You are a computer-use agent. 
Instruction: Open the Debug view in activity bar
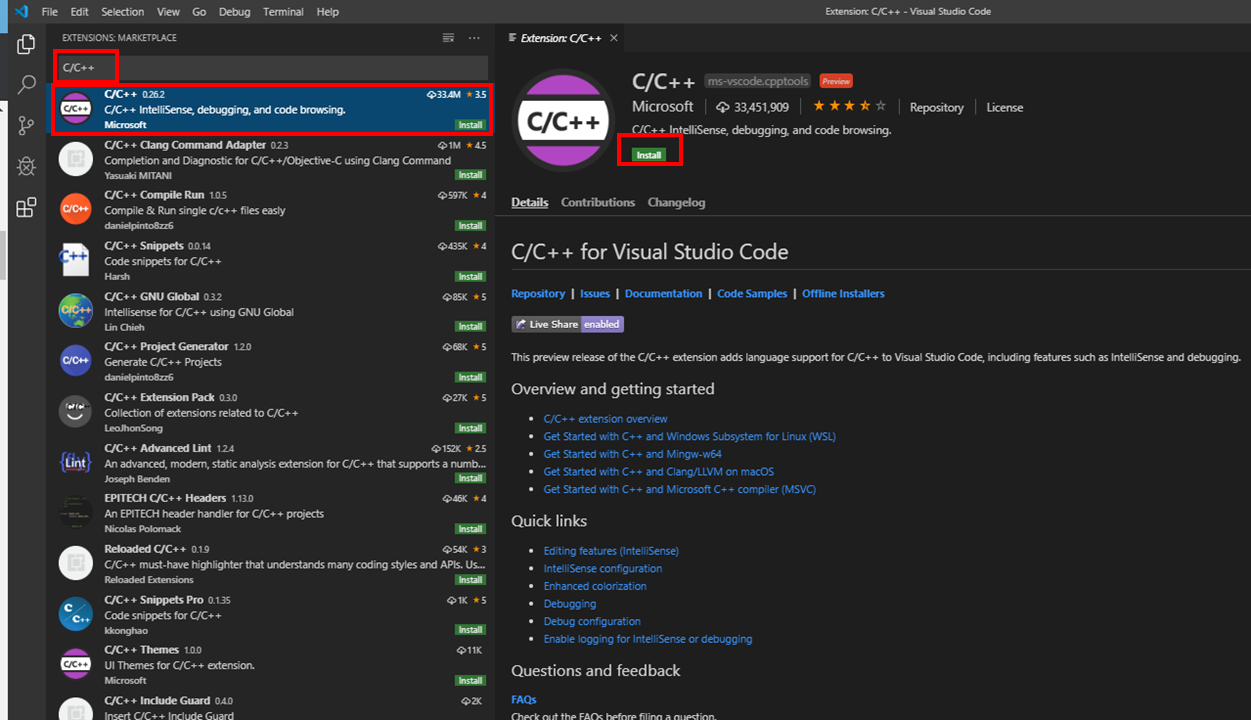click(27, 167)
